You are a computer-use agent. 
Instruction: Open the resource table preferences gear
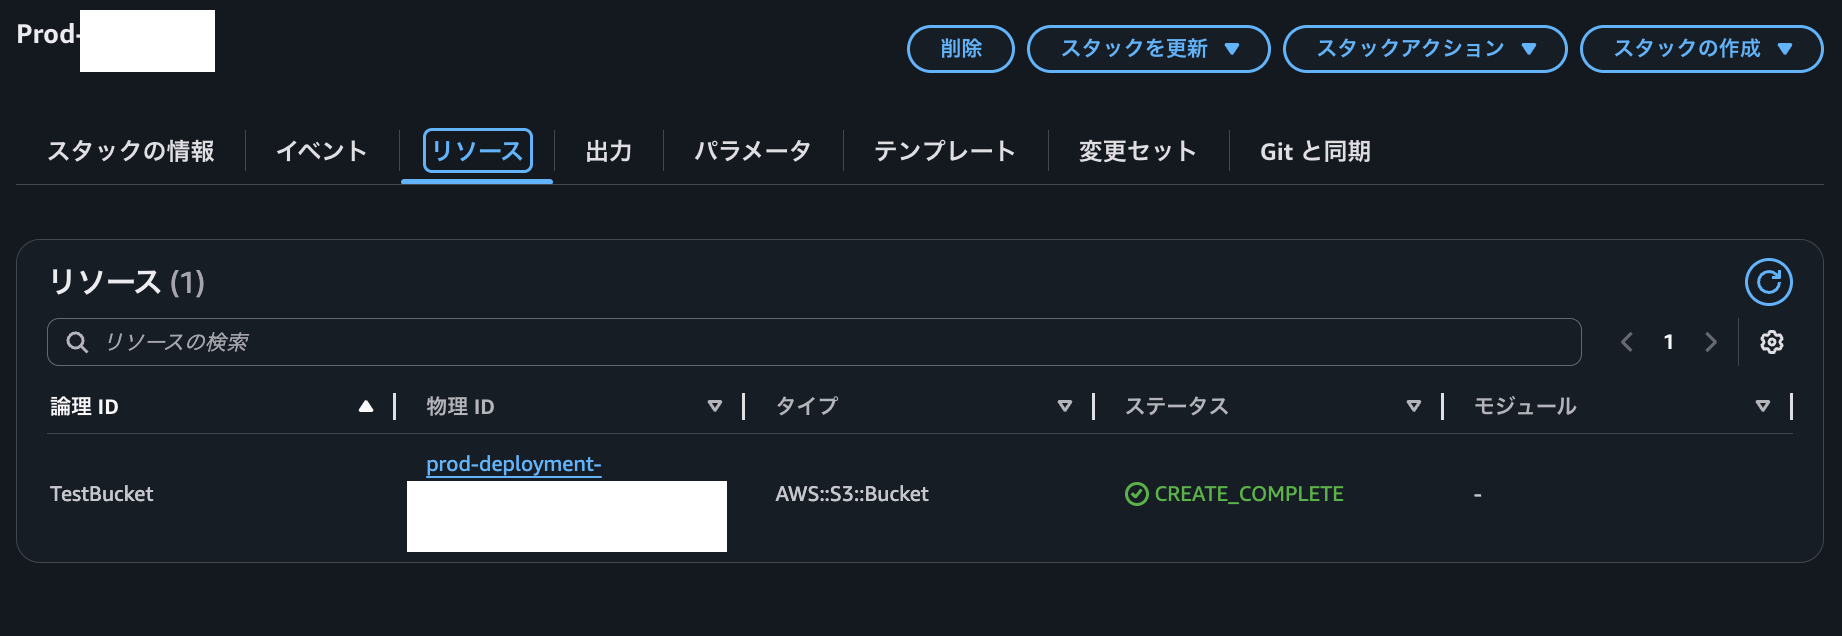(x=1771, y=341)
